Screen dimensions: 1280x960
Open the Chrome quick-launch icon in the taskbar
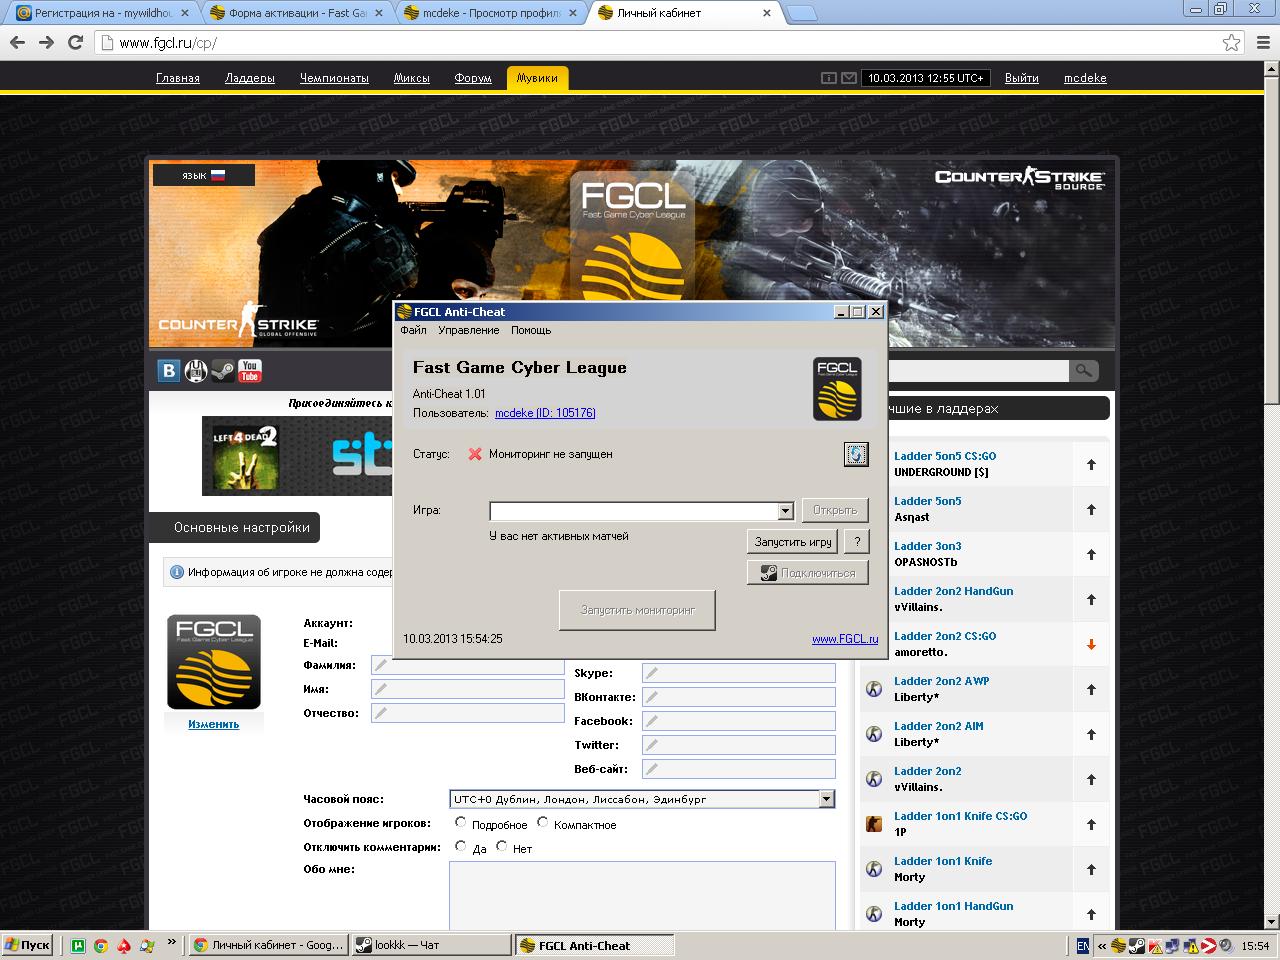click(x=100, y=945)
